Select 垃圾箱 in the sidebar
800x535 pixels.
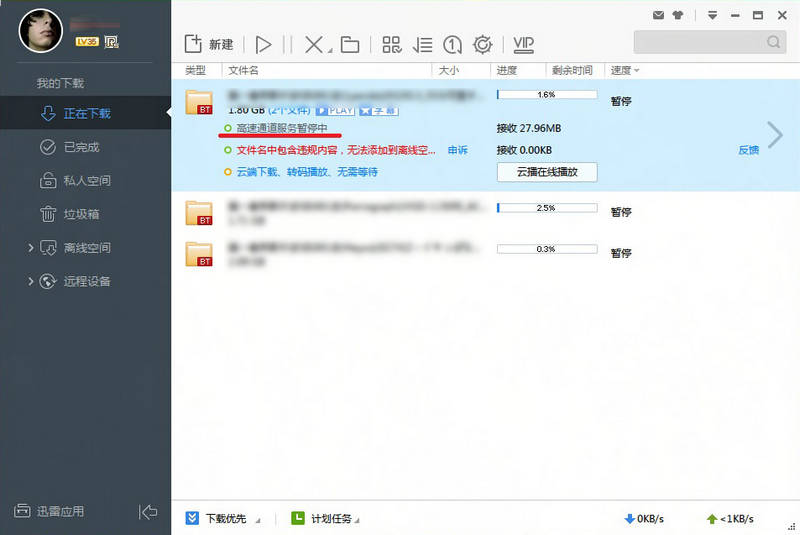point(81,214)
